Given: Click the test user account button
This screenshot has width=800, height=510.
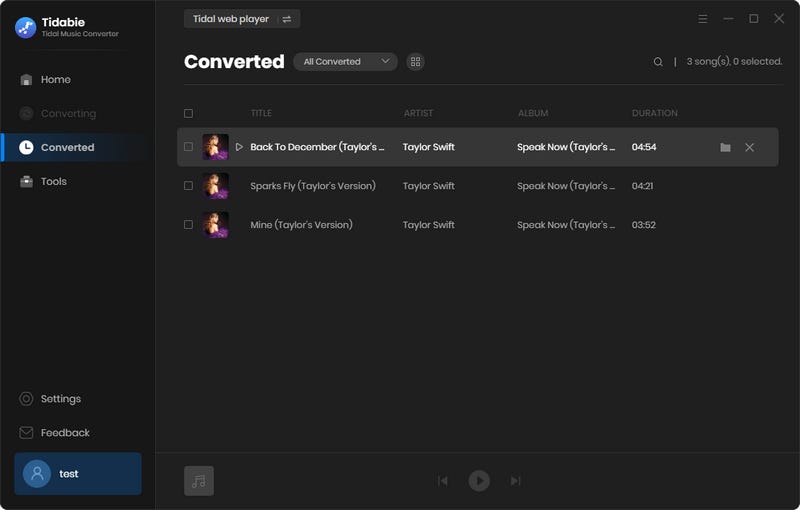Looking at the screenshot, I should click(x=78, y=474).
